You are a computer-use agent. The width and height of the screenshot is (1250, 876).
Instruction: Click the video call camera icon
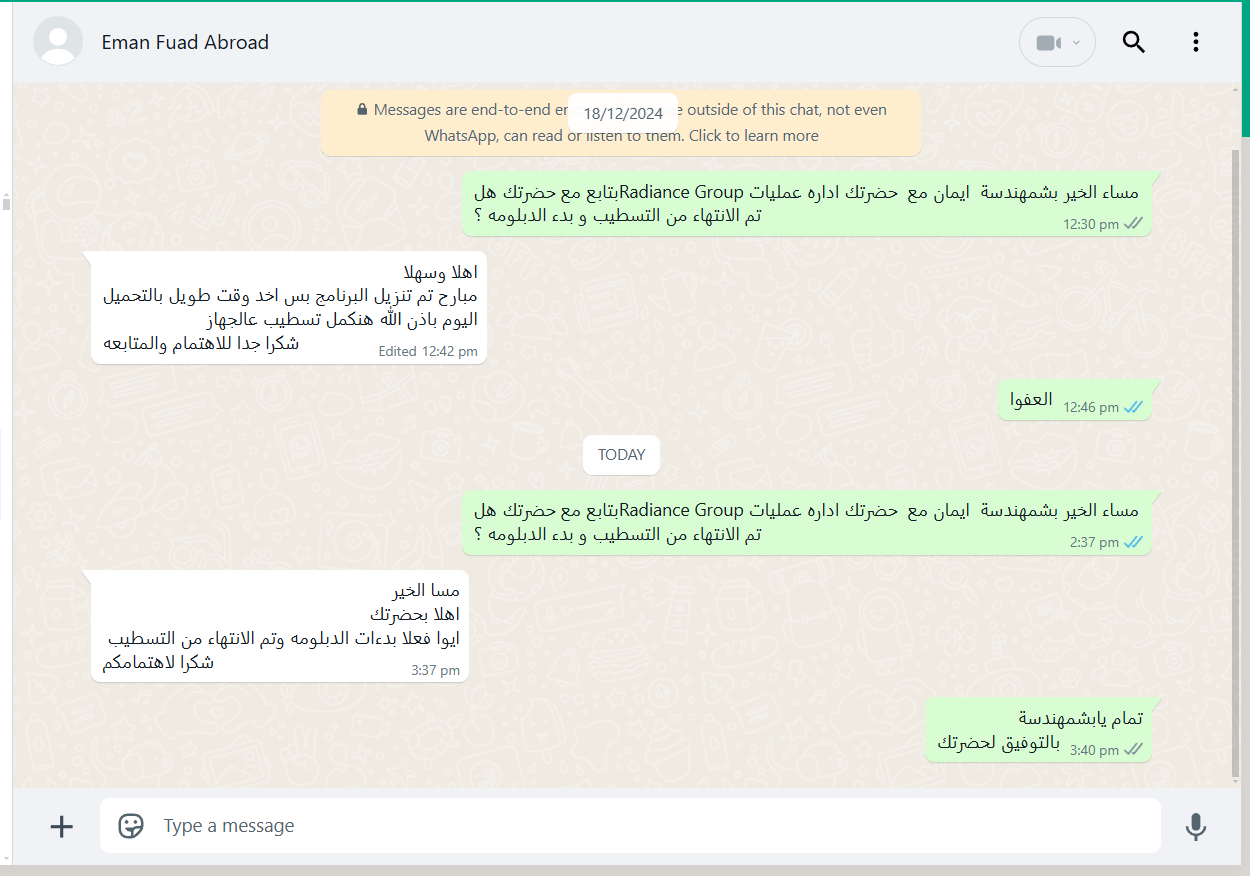1047,43
